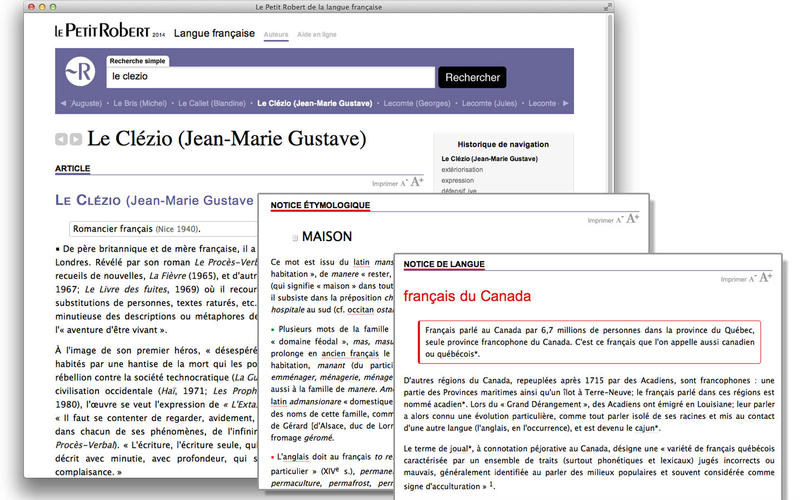The width and height of the screenshot is (800, 500).
Task: Click Imprimer in the main article
Action: 385,184
